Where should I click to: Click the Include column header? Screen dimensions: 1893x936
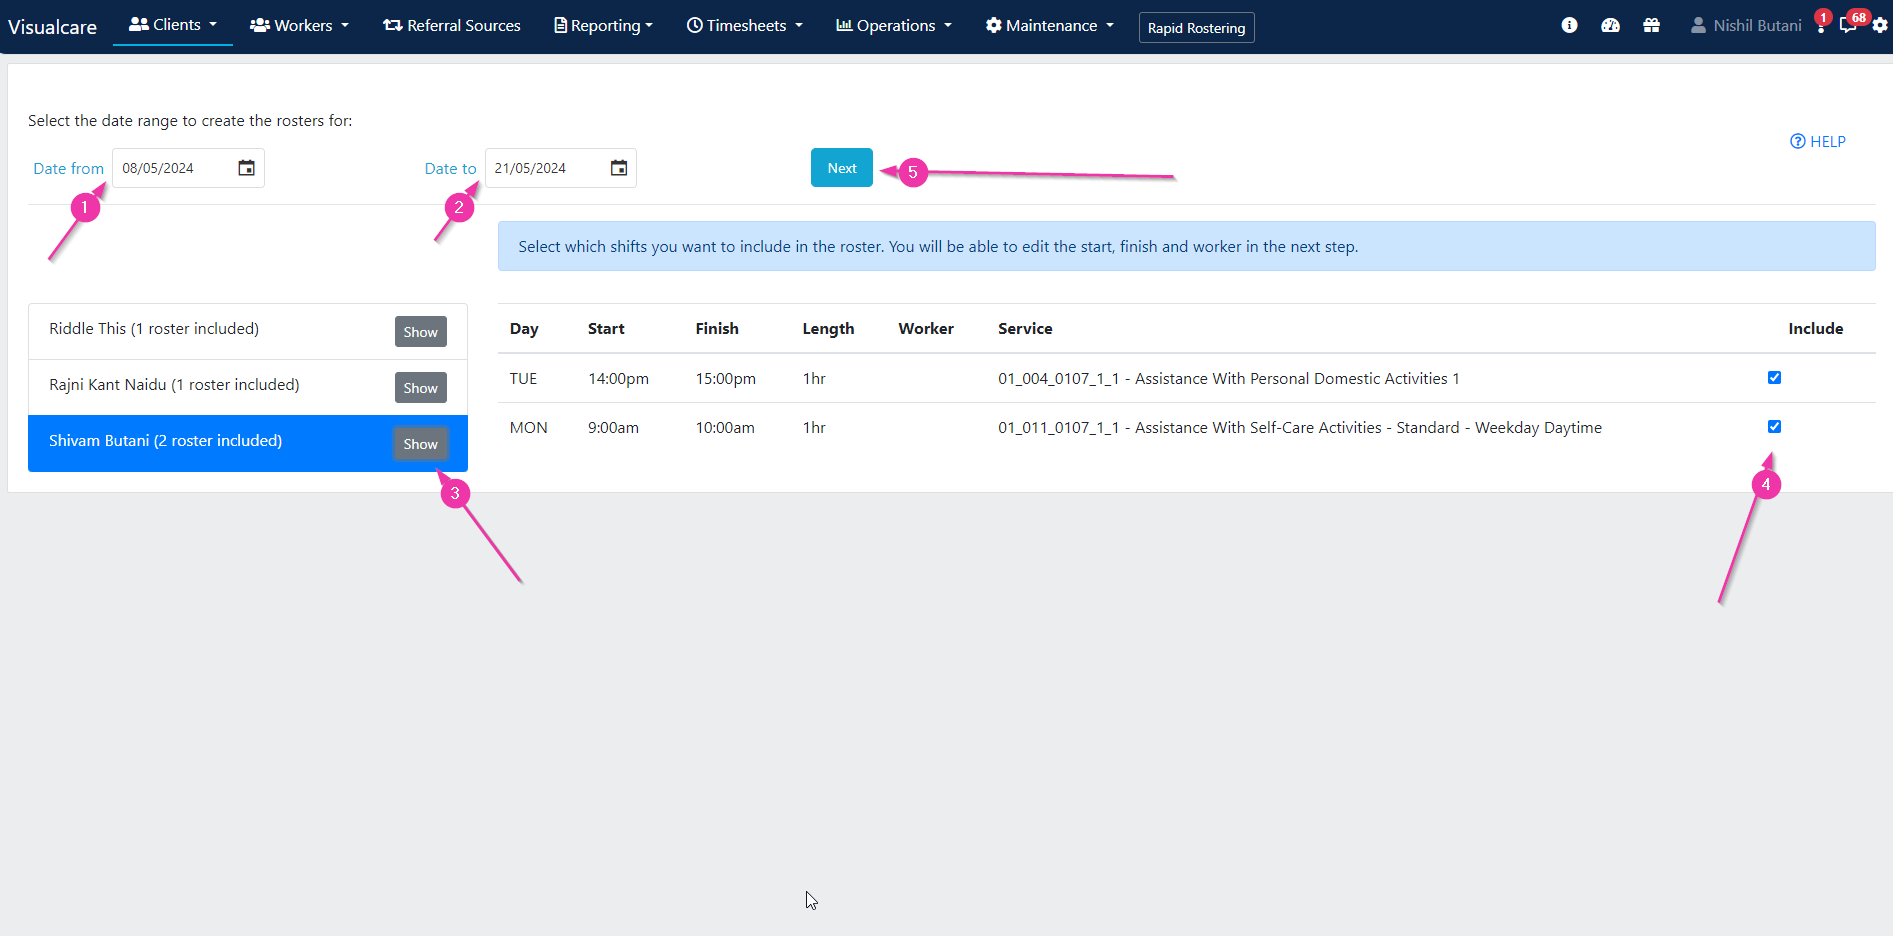coord(1816,328)
